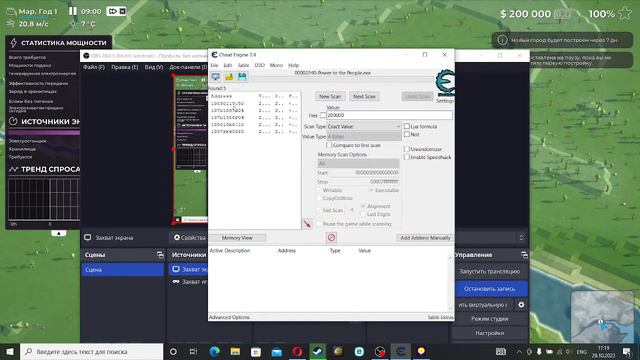Click the trend chart icon beside Тренд спроса
640x360 pixels.
(x=13, y=169)
